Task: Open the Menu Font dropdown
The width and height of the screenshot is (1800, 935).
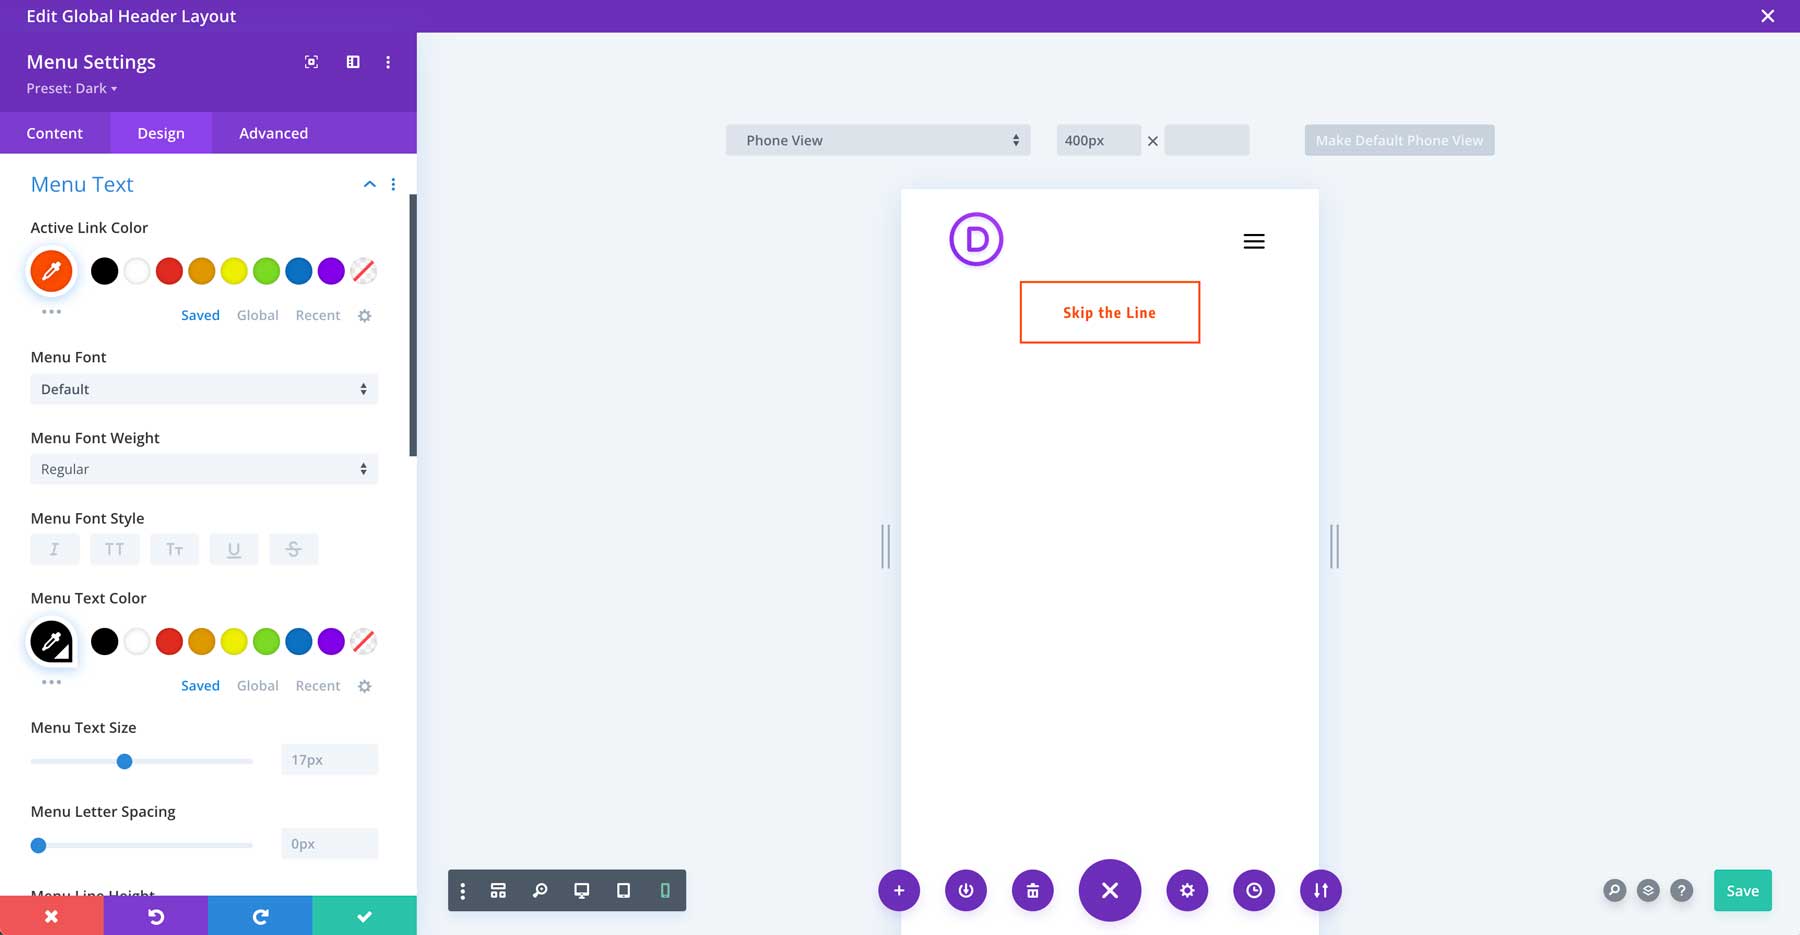Action: 204,389
